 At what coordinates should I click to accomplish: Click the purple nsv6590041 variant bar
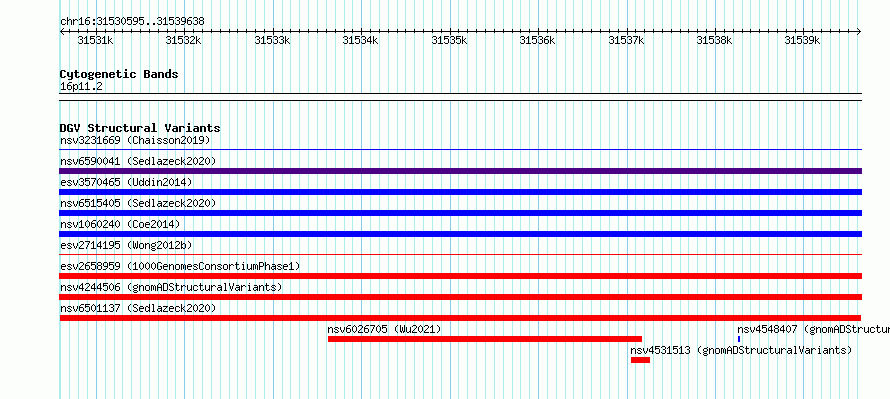460,171
